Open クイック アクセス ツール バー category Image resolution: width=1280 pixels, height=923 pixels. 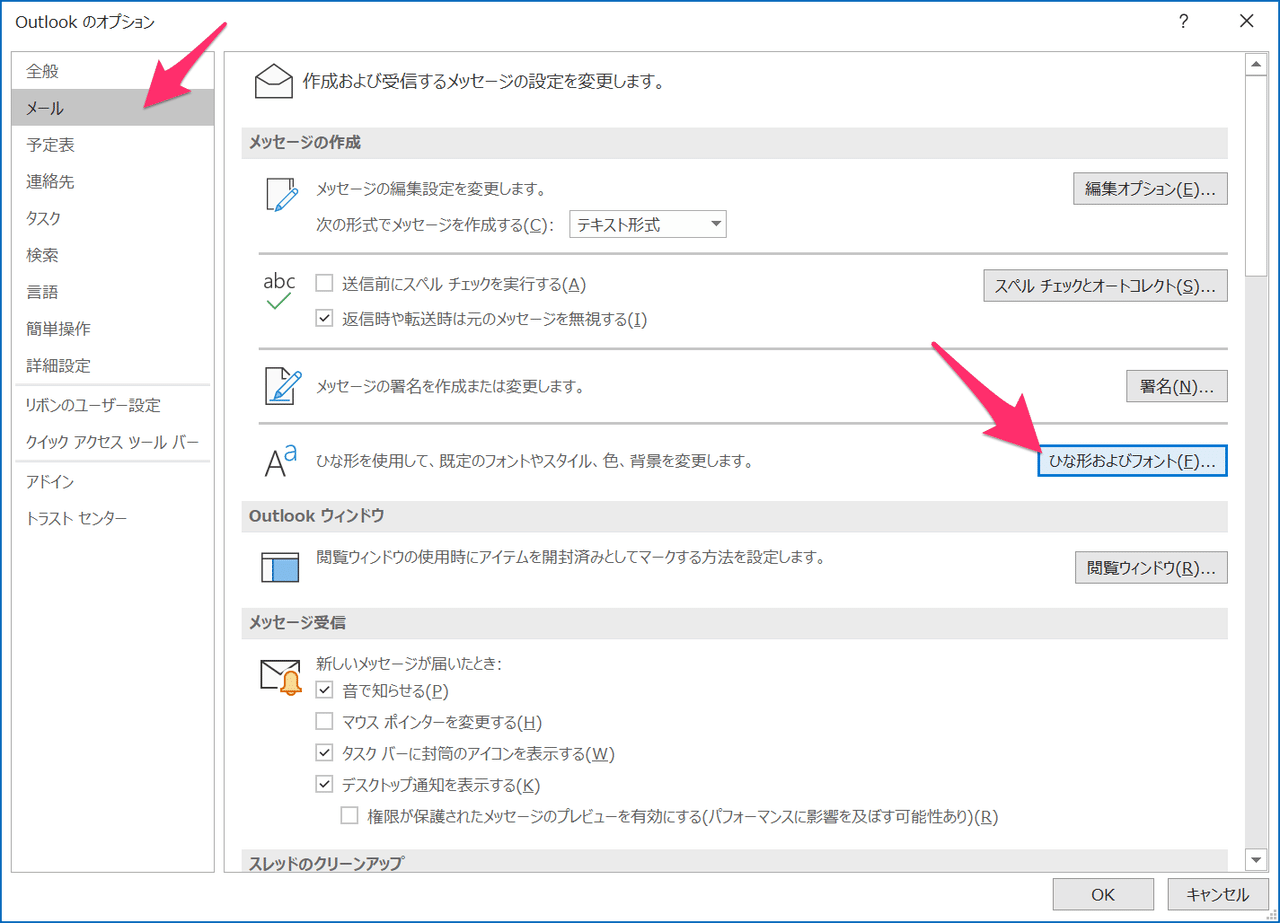[x=113, y=442]
